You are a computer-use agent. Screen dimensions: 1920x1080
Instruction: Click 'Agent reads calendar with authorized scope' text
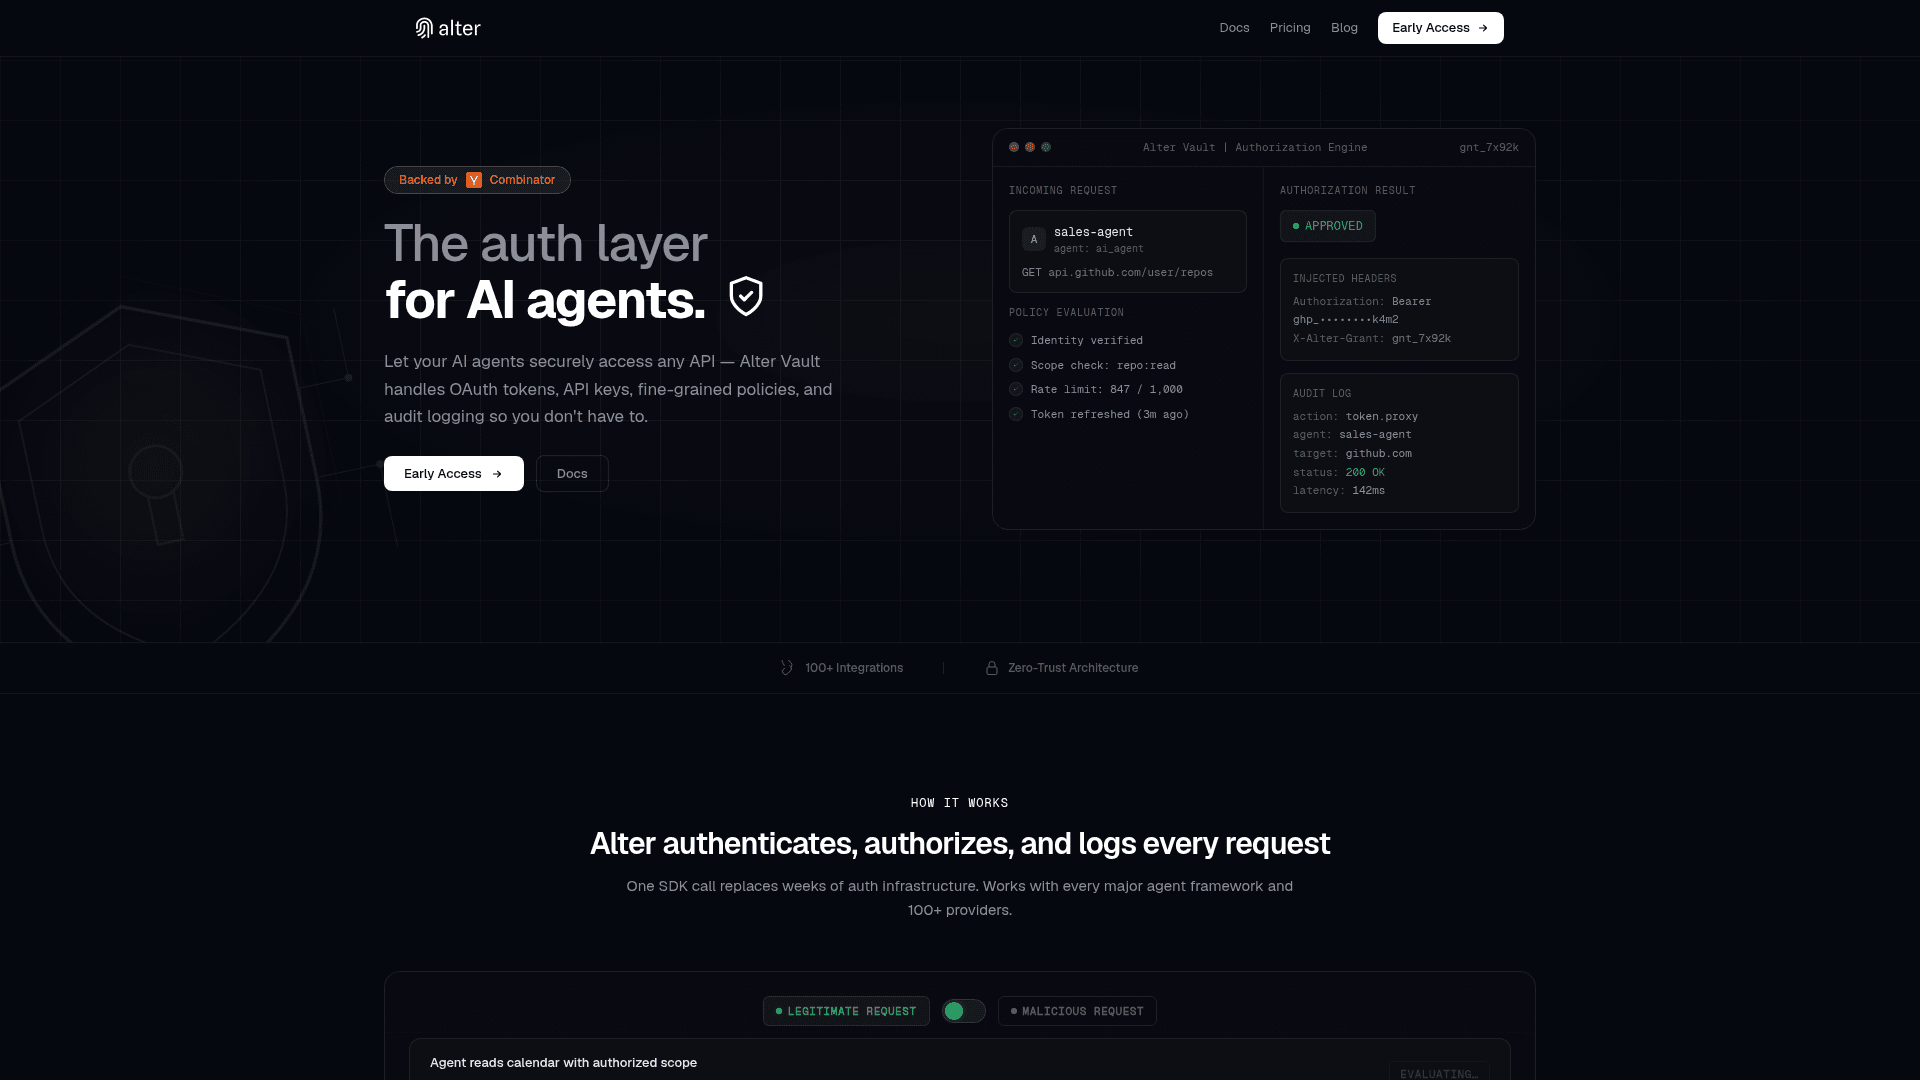tap(563, 1062)
